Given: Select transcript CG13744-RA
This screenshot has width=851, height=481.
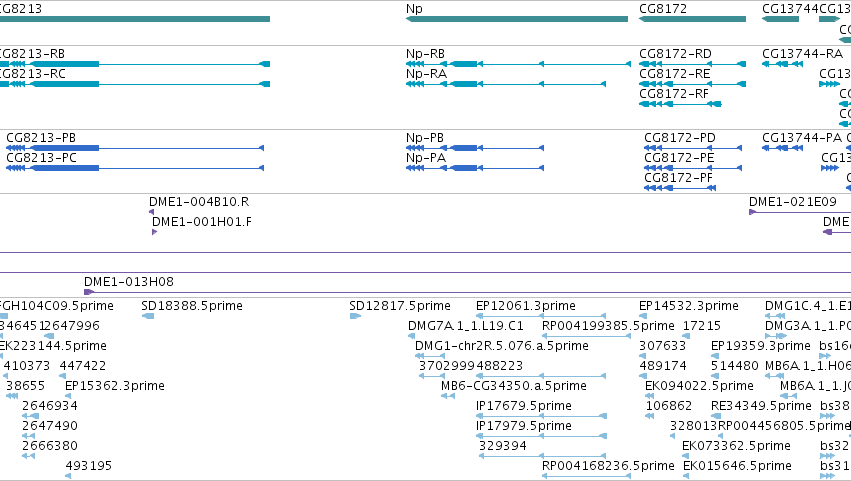Looking at the screenshot, I should point(782,64).
